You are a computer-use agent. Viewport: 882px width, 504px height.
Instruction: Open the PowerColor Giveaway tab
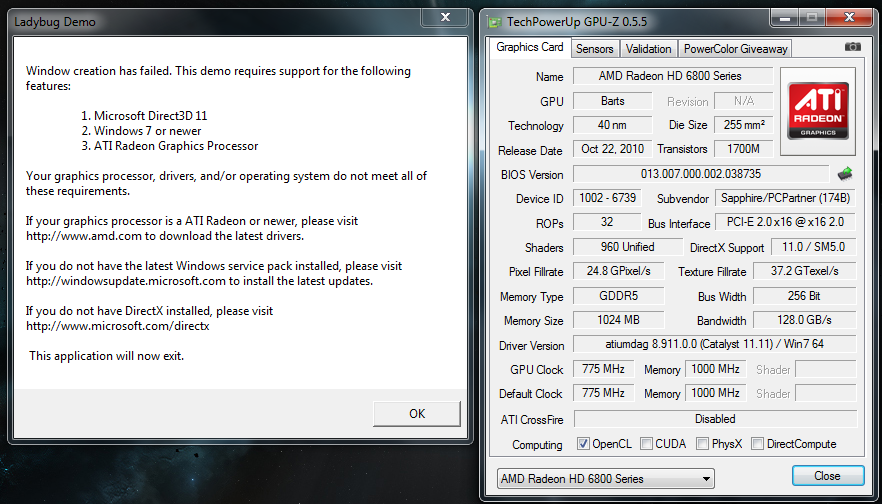[x=735, y=49]
